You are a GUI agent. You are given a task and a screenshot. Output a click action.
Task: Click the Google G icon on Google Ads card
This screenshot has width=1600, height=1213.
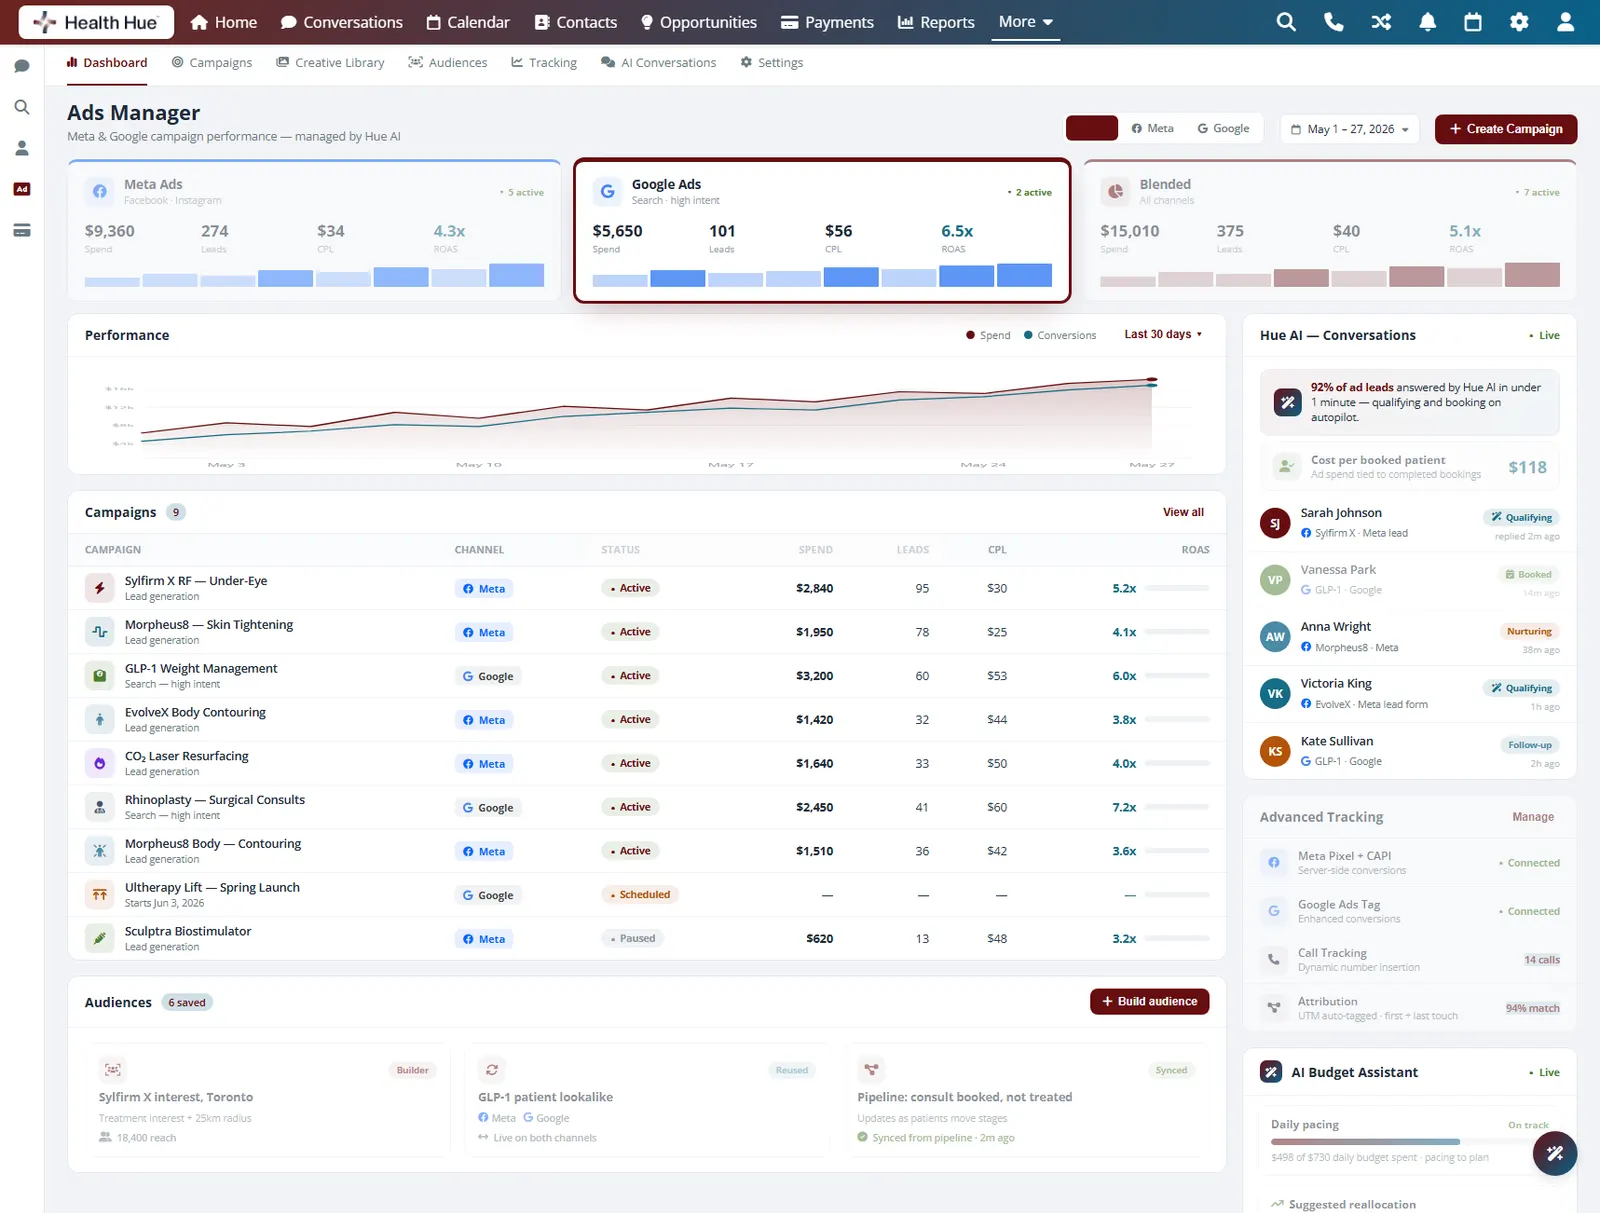(608, 191)
